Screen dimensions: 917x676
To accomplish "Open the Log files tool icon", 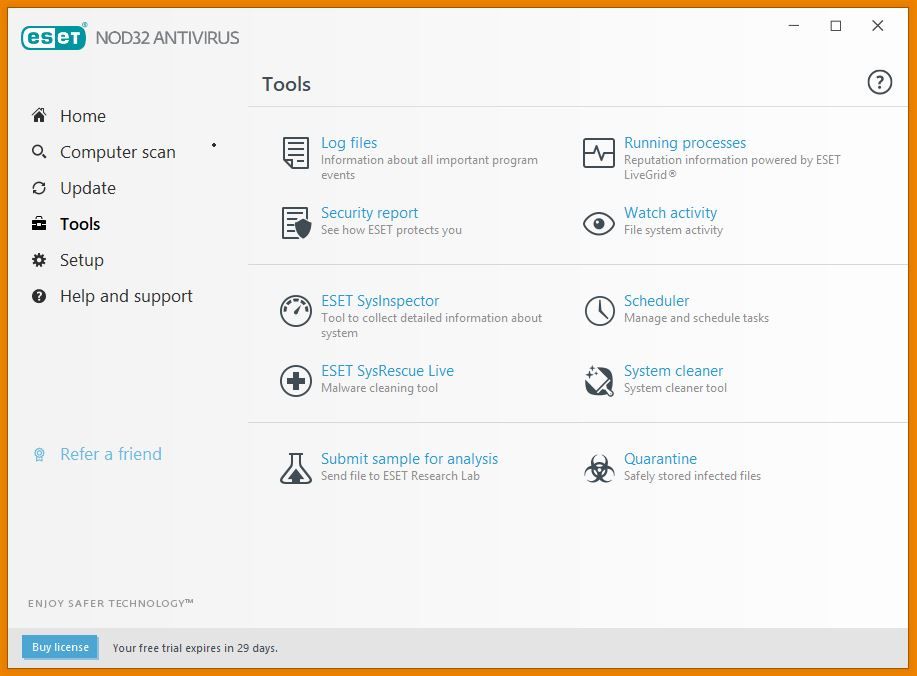I will [x=294, y=153].
